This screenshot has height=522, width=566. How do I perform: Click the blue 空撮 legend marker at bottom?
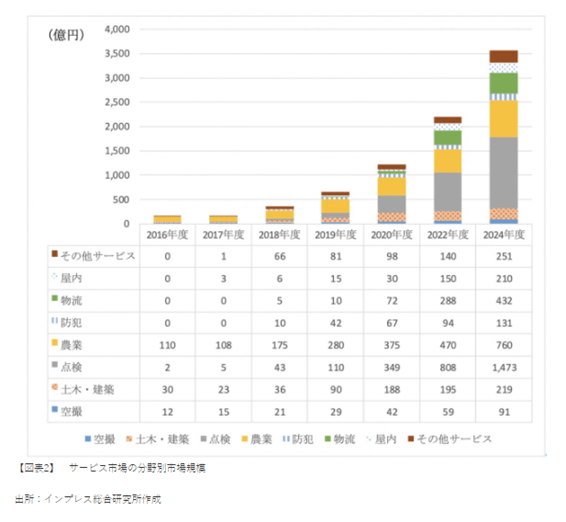(87, 439)
